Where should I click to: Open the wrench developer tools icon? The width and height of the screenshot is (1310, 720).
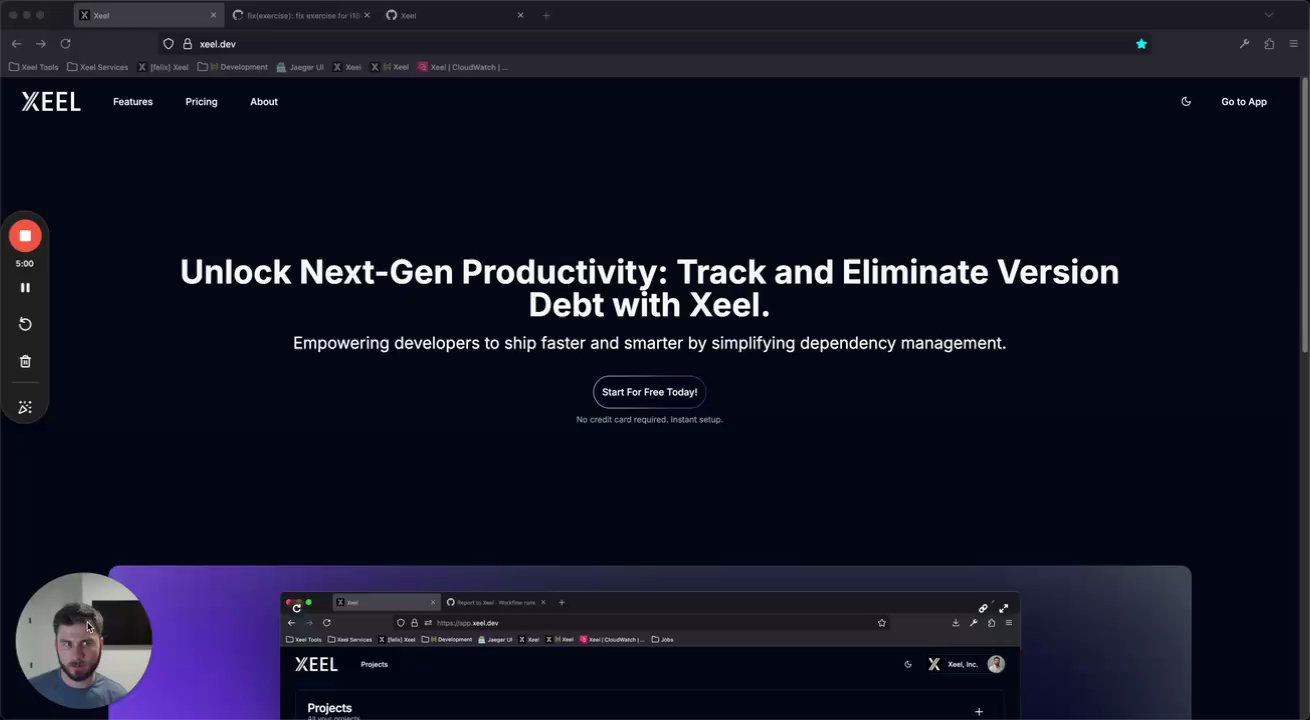(1244, 44)
